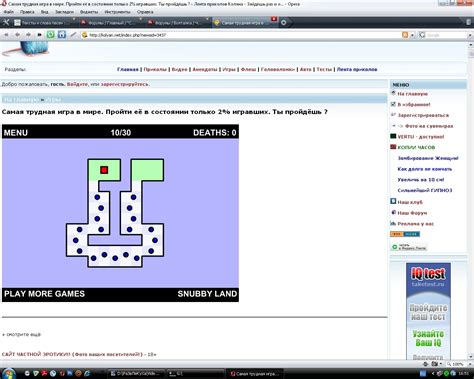Click the 'Наш клуб' sidebar icon

click(393, 201)
